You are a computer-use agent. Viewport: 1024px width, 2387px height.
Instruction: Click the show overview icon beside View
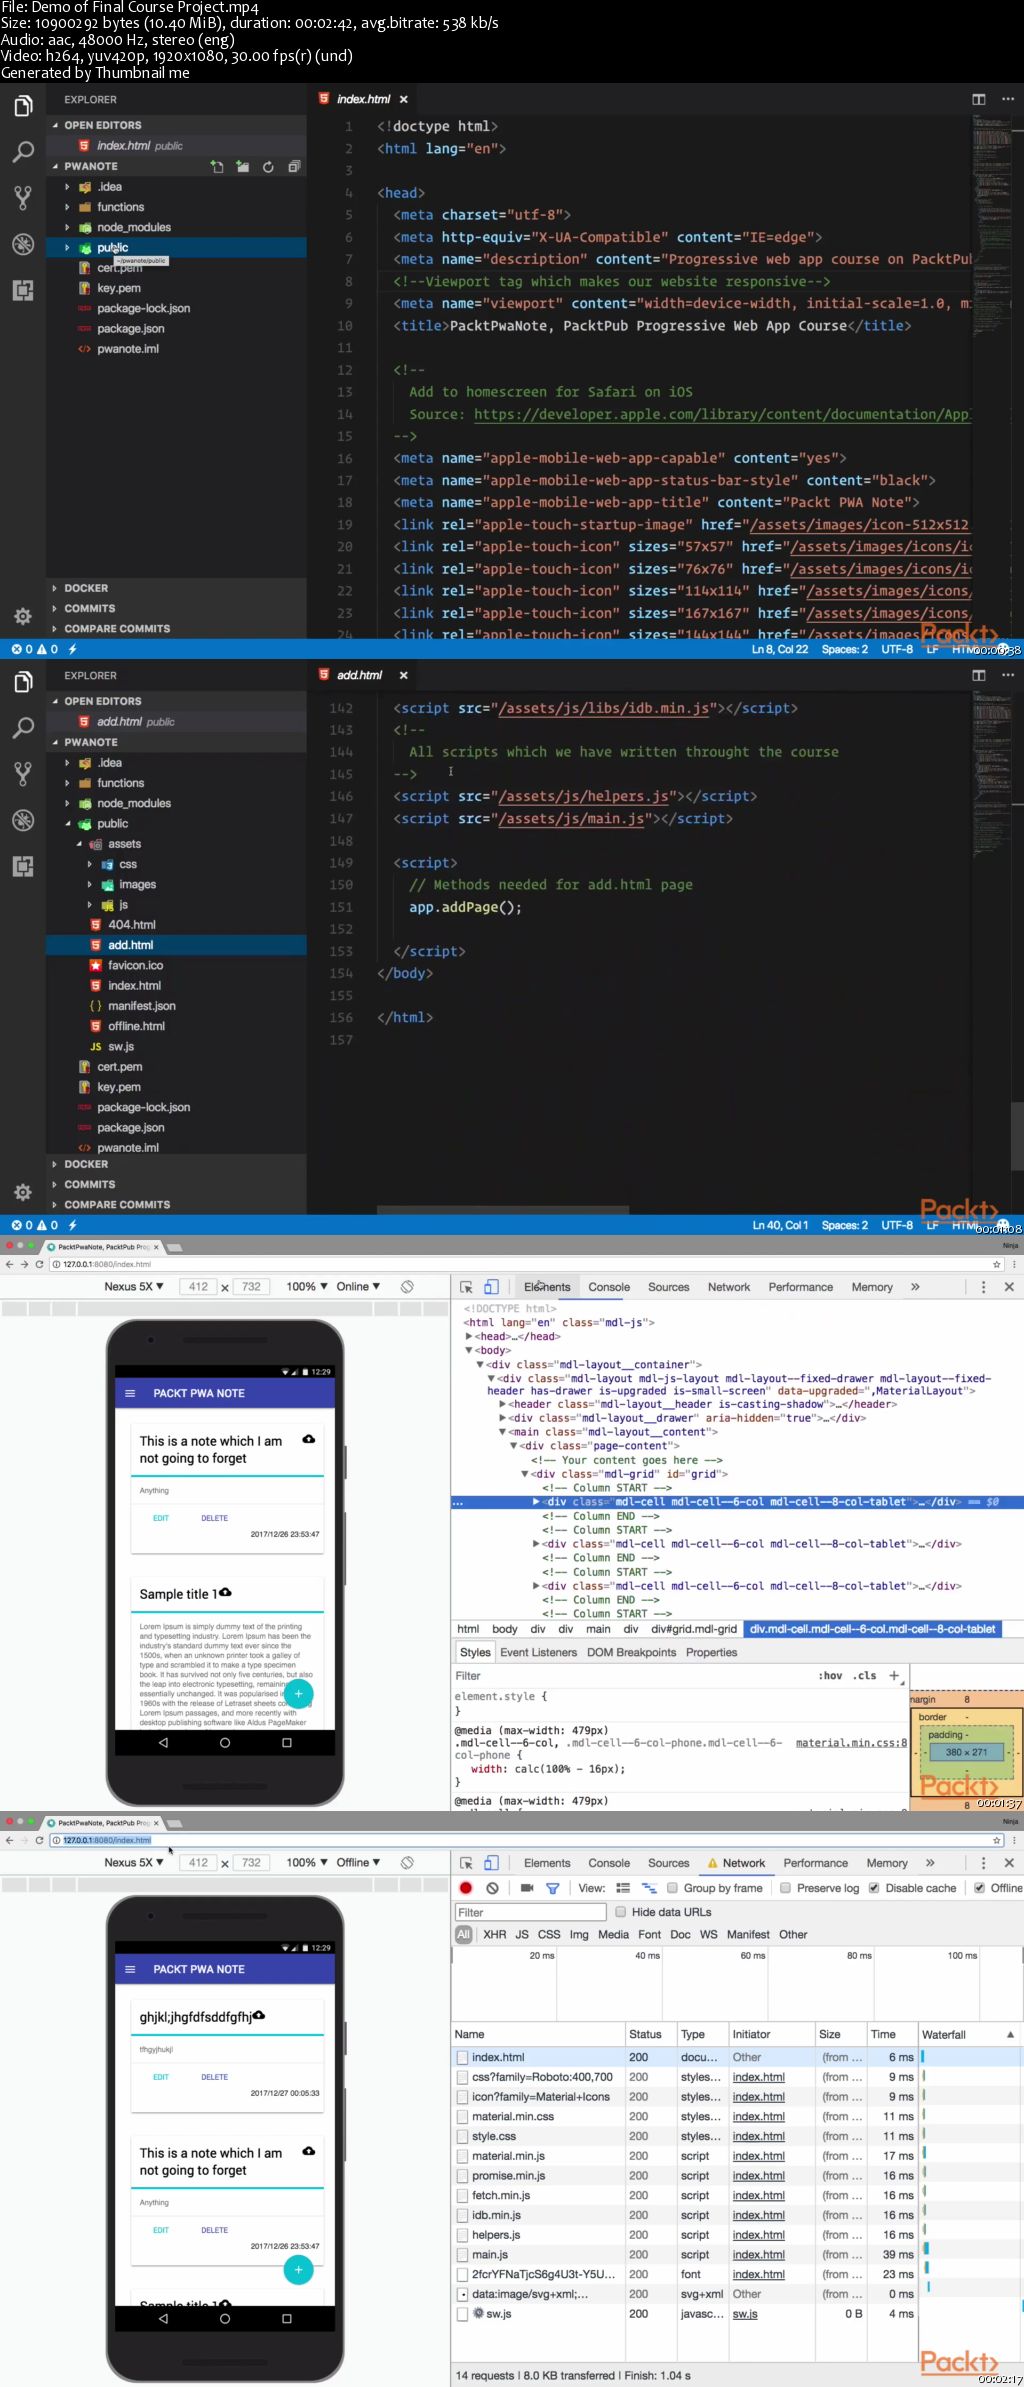[649, 1888]
